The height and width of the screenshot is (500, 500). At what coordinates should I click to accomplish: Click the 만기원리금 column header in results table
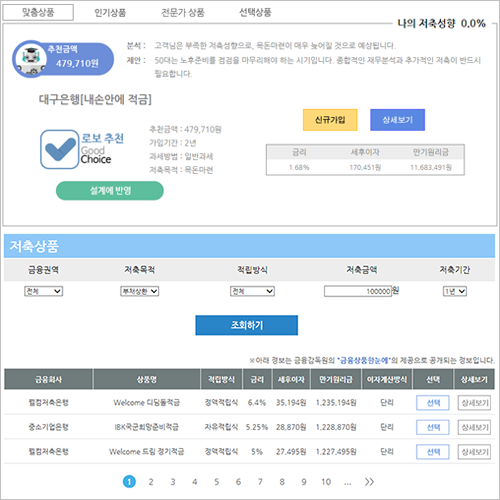coord(336,379)
